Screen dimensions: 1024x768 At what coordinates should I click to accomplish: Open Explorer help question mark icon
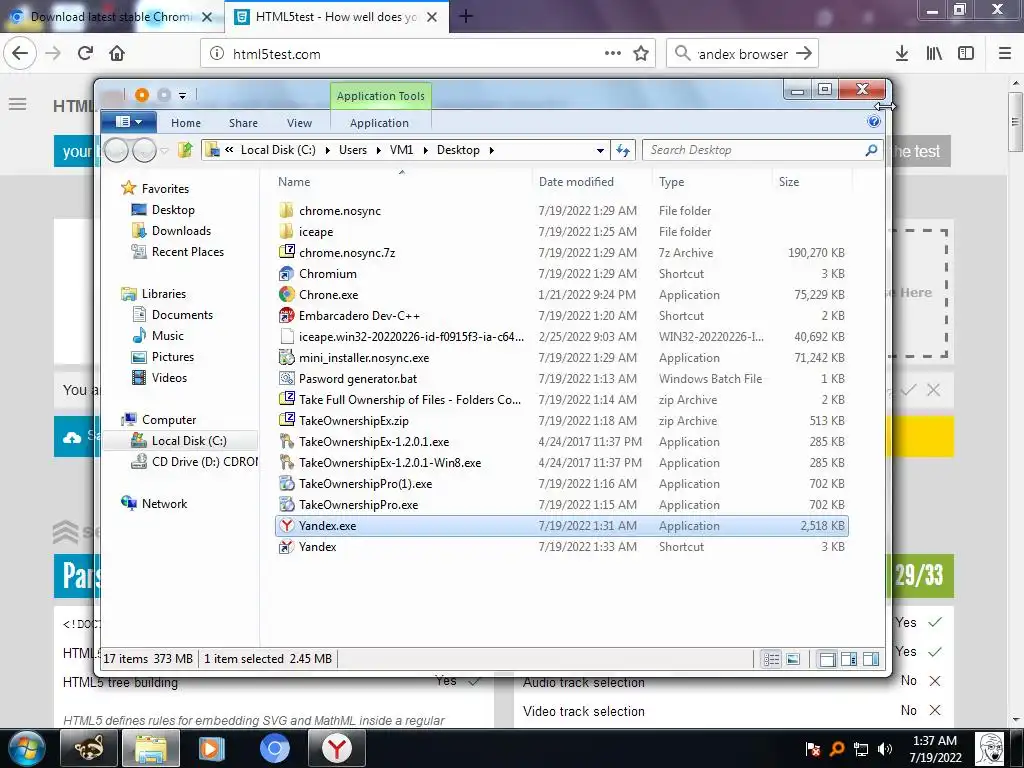pos(873,121)
